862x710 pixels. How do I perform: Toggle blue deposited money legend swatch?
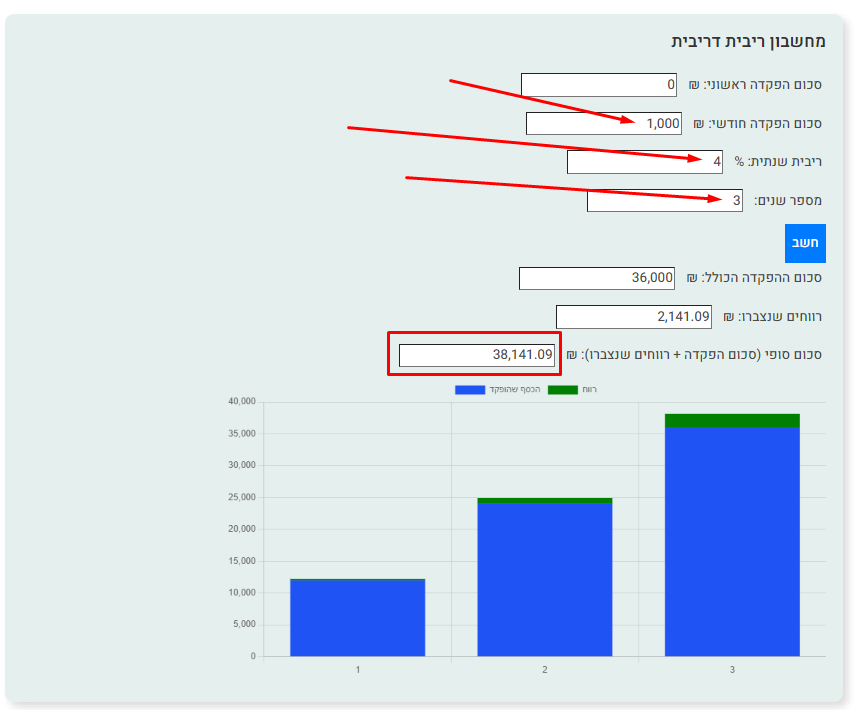[470, 390]
